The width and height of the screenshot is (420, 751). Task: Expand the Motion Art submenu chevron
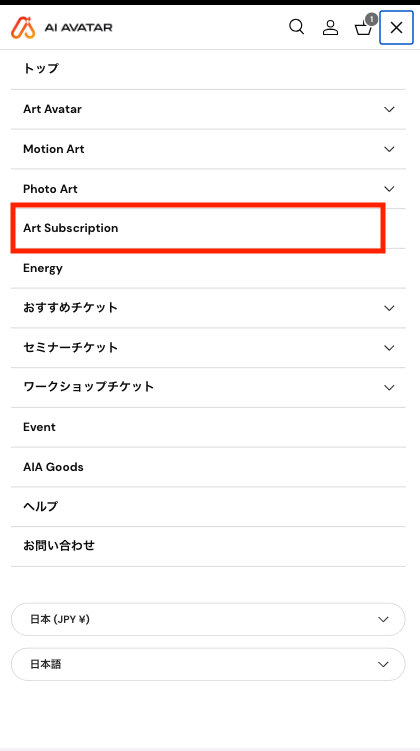(389, 149)
